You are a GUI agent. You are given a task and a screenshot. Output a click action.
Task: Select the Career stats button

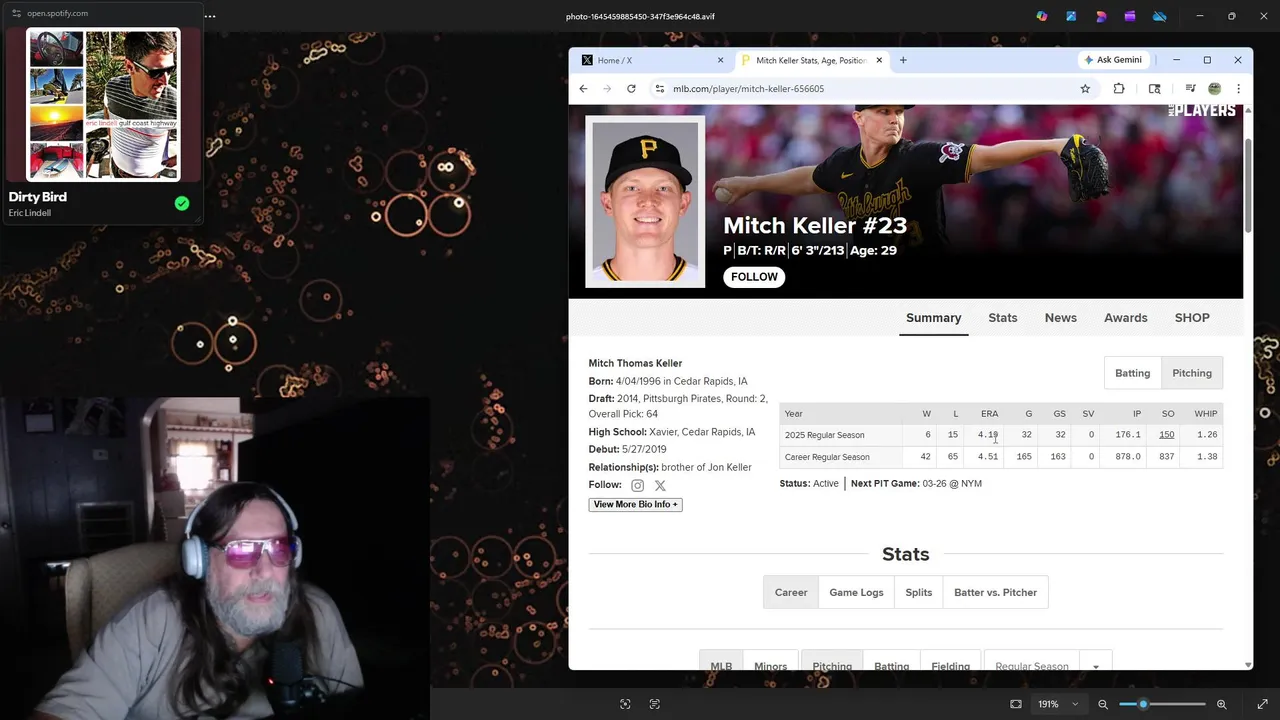[791, 592]
